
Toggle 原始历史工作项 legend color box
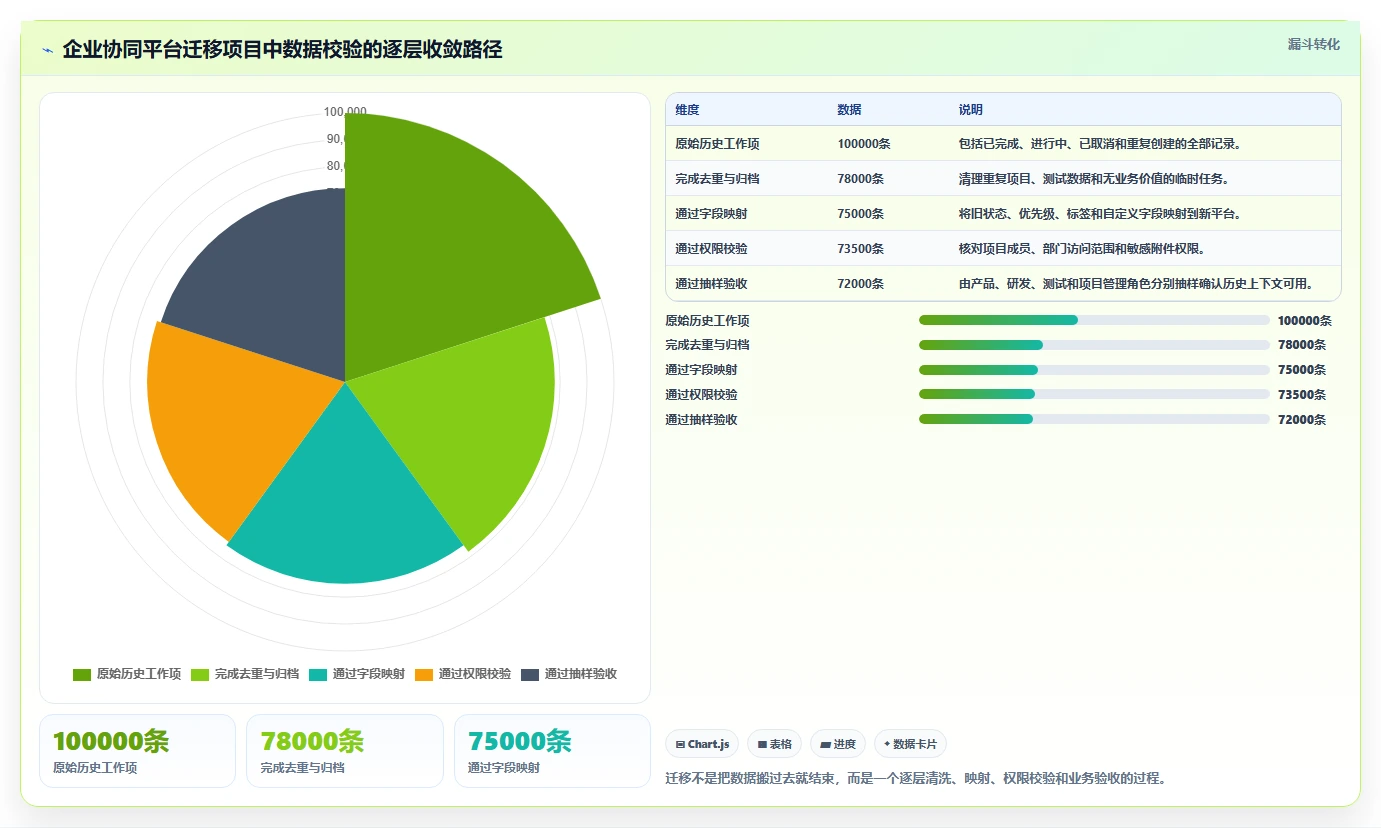click(x=82, y=674)
